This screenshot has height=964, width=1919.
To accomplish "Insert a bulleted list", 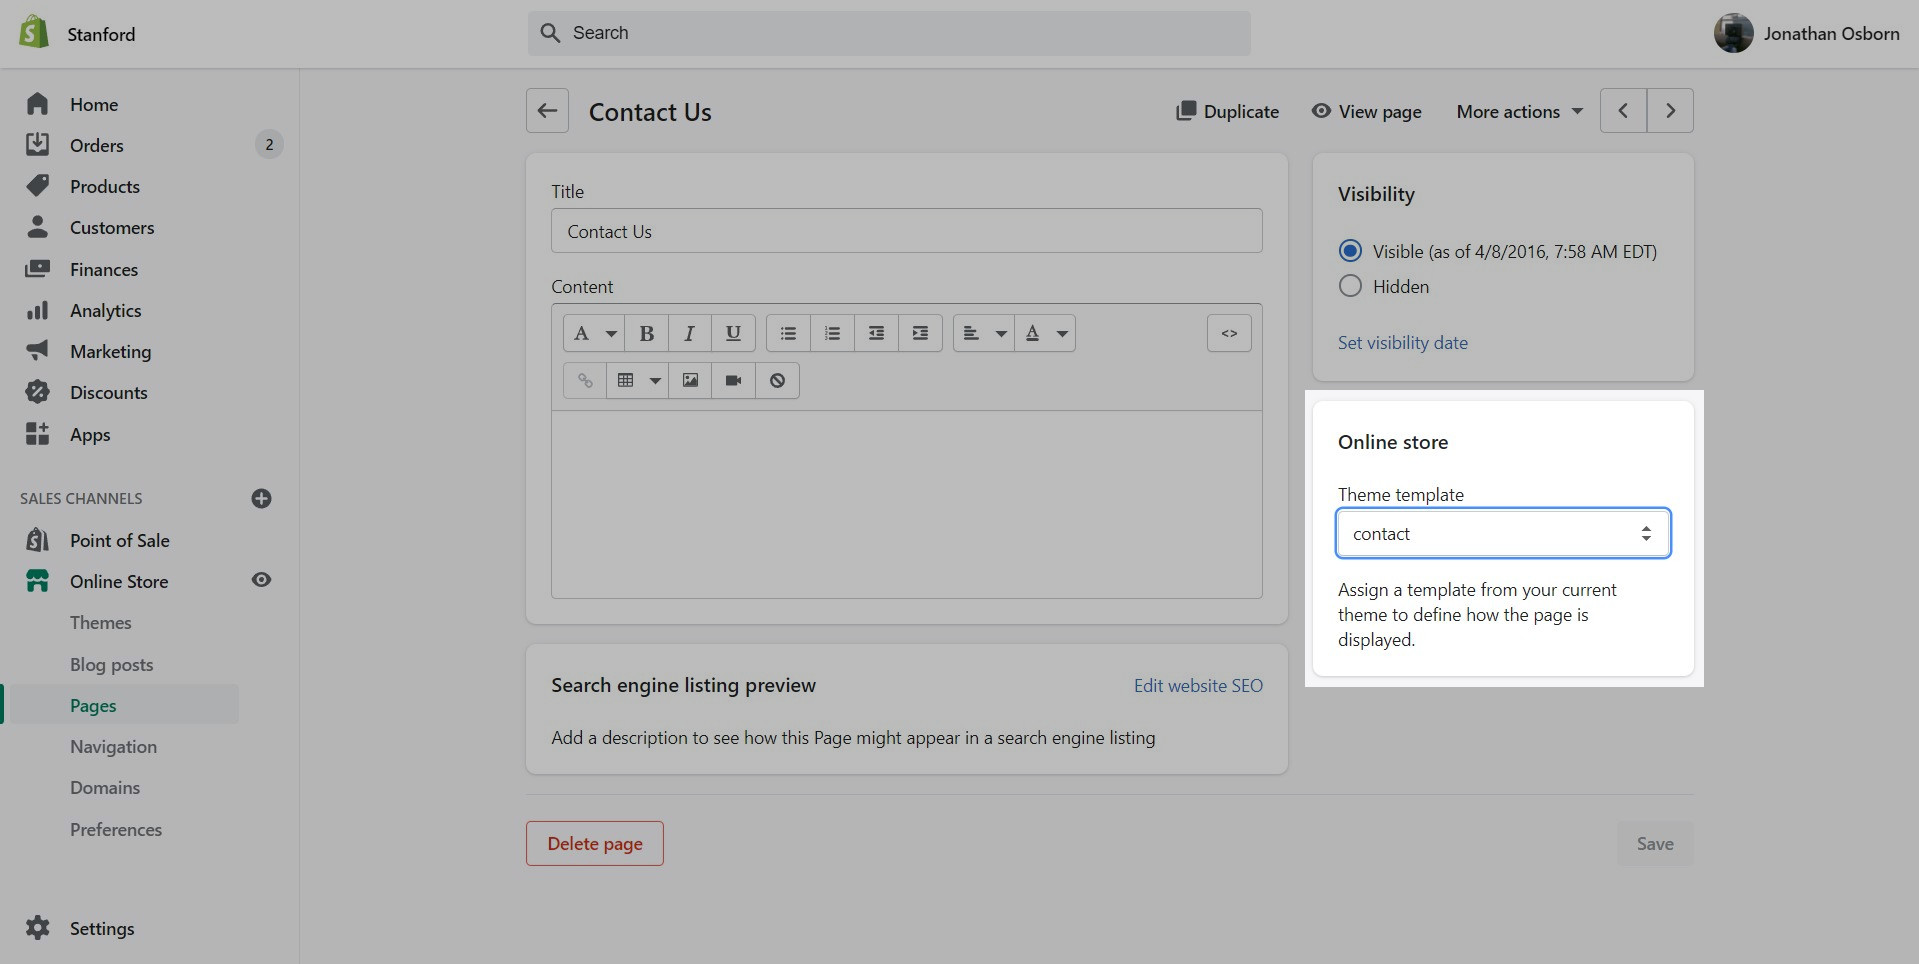I will [x=788, y=334].
